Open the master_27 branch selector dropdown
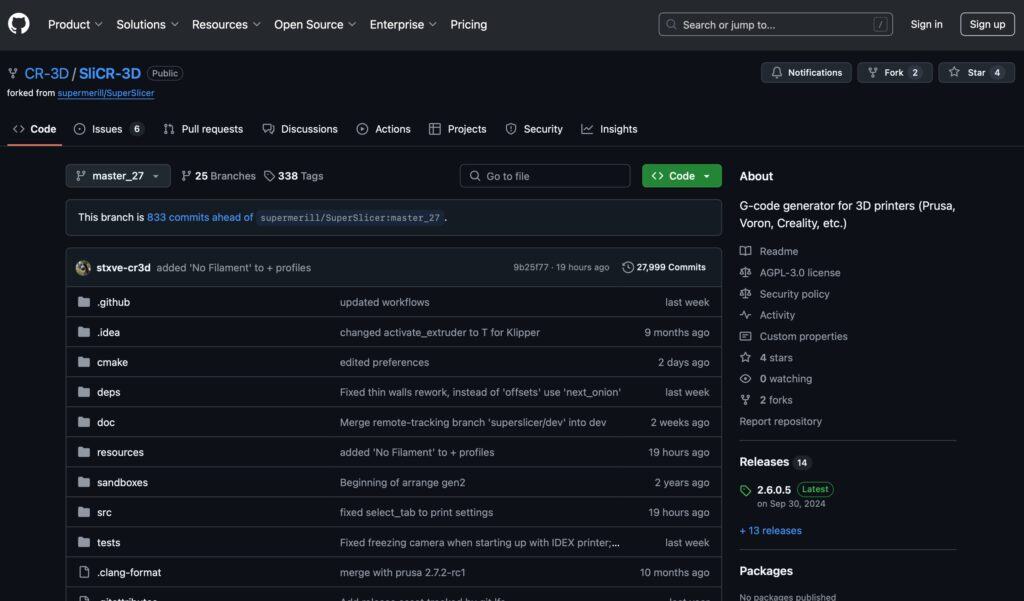Viewport: 1024px width, 601px height. 118,176
